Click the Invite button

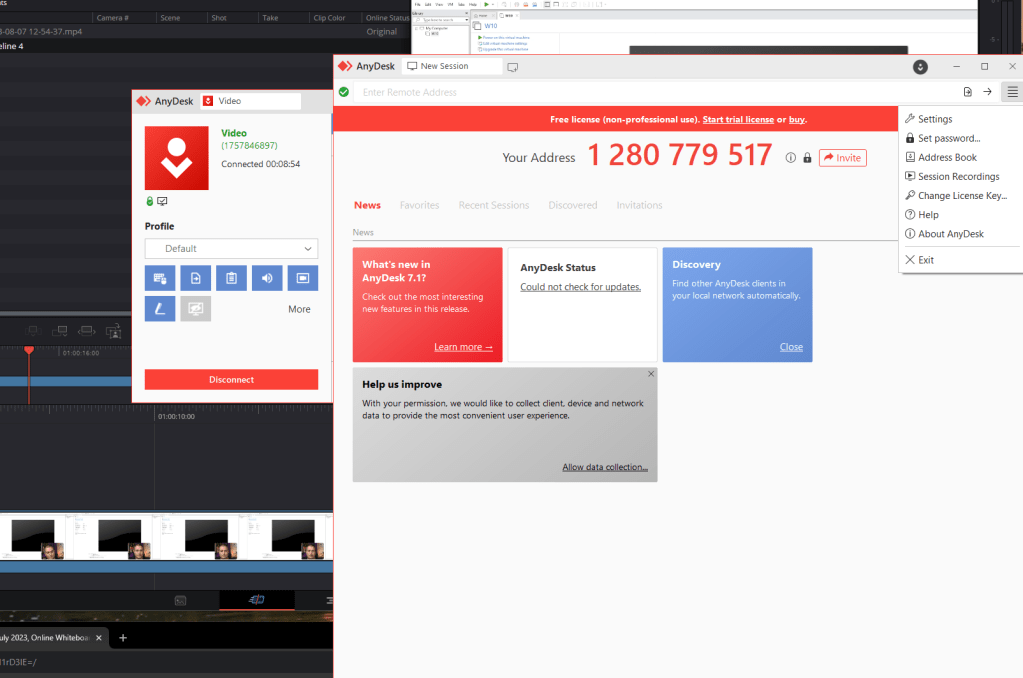click(x=842, y=158)
